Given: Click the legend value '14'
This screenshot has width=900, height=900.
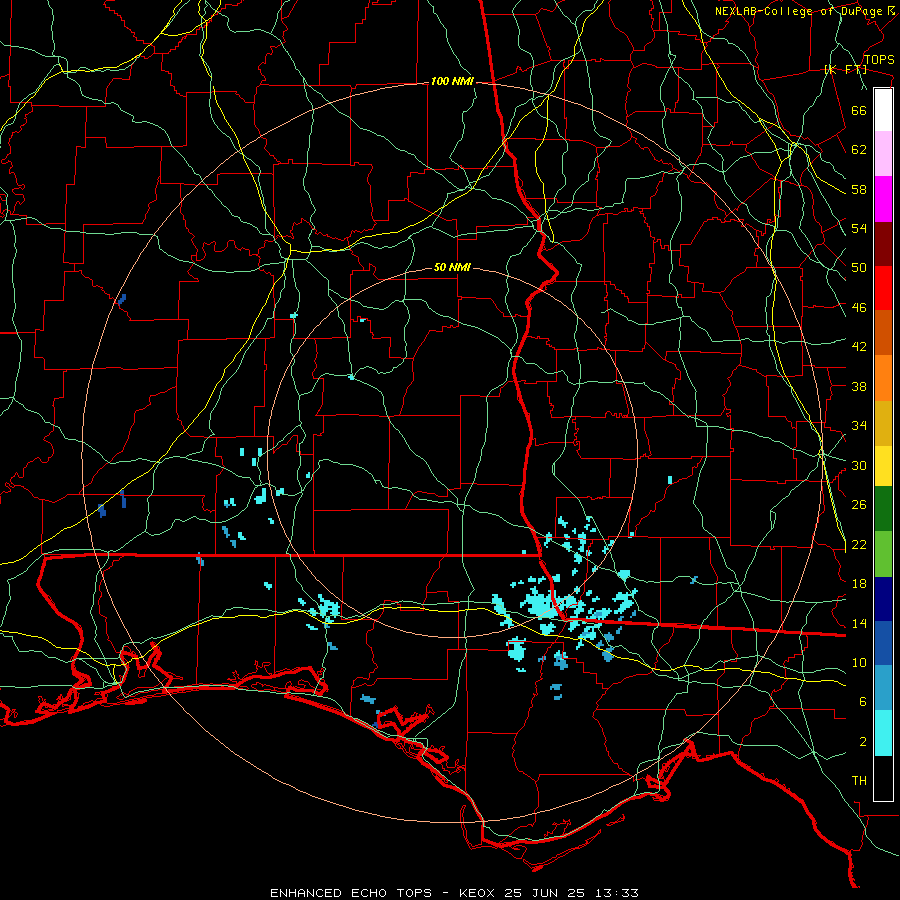Looking at the screenshot, I should [x=859, y=623].
